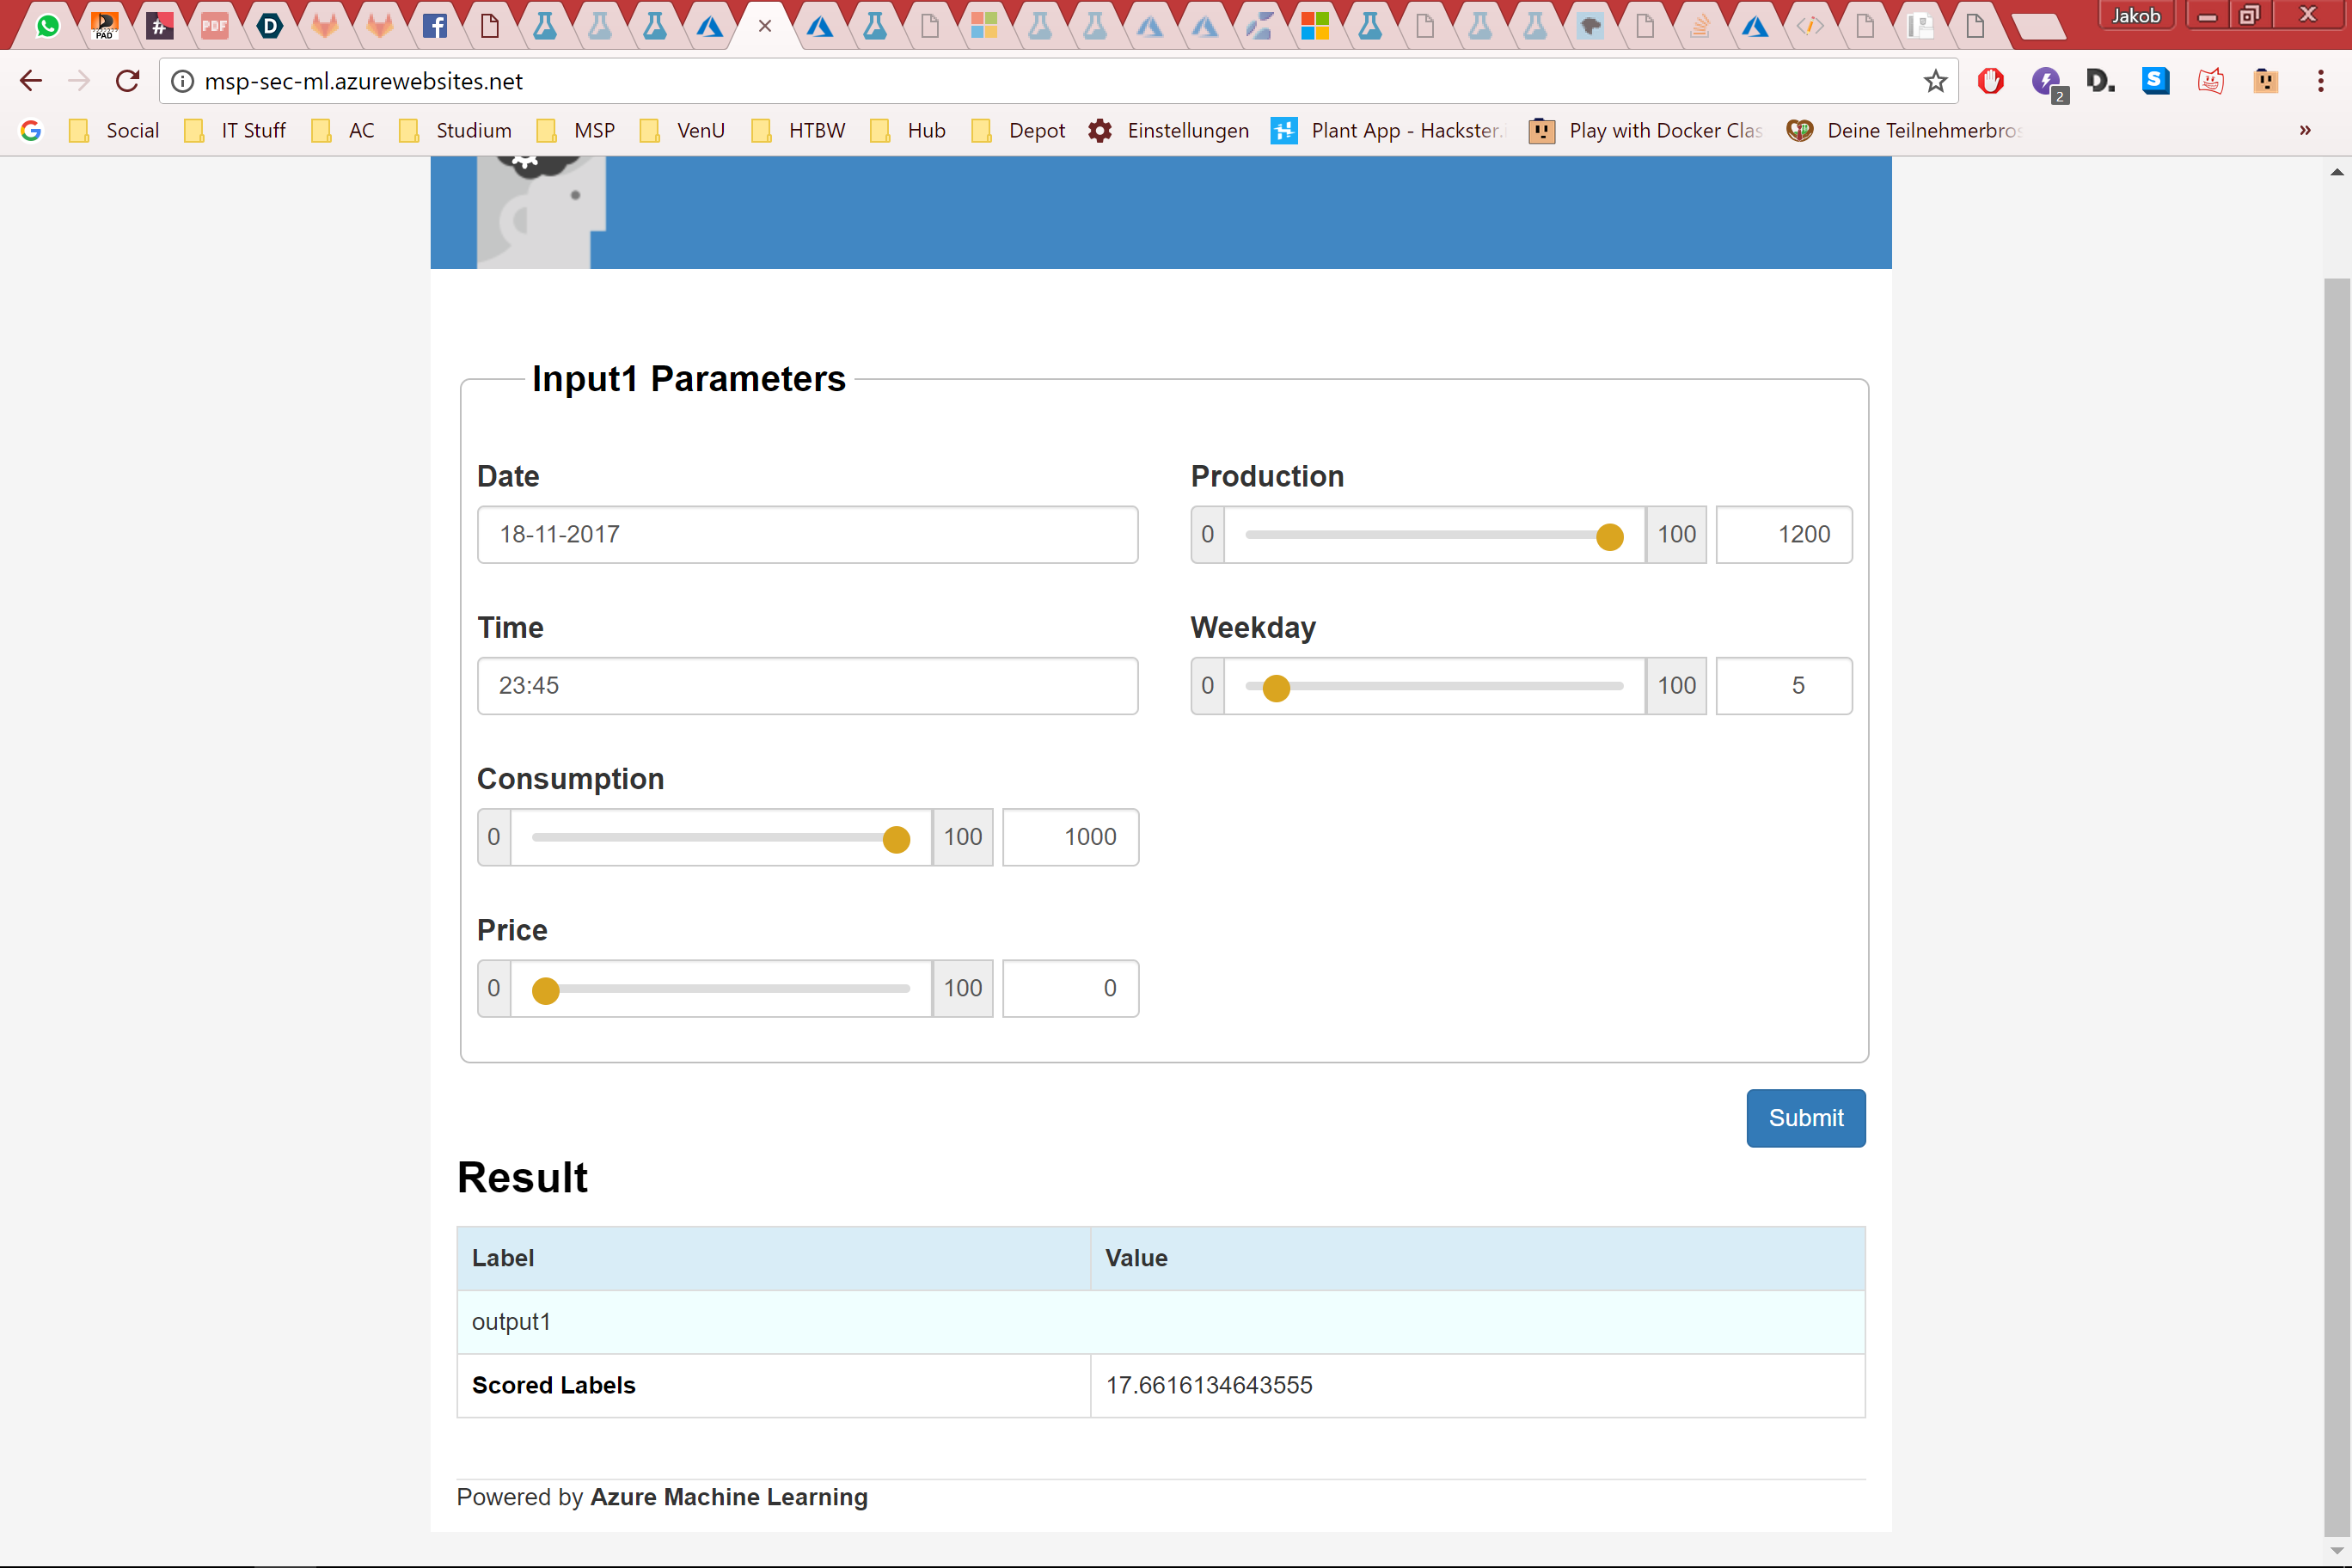
Task: Switch to the WhatsApp browser tab
Action: (47, 26)
